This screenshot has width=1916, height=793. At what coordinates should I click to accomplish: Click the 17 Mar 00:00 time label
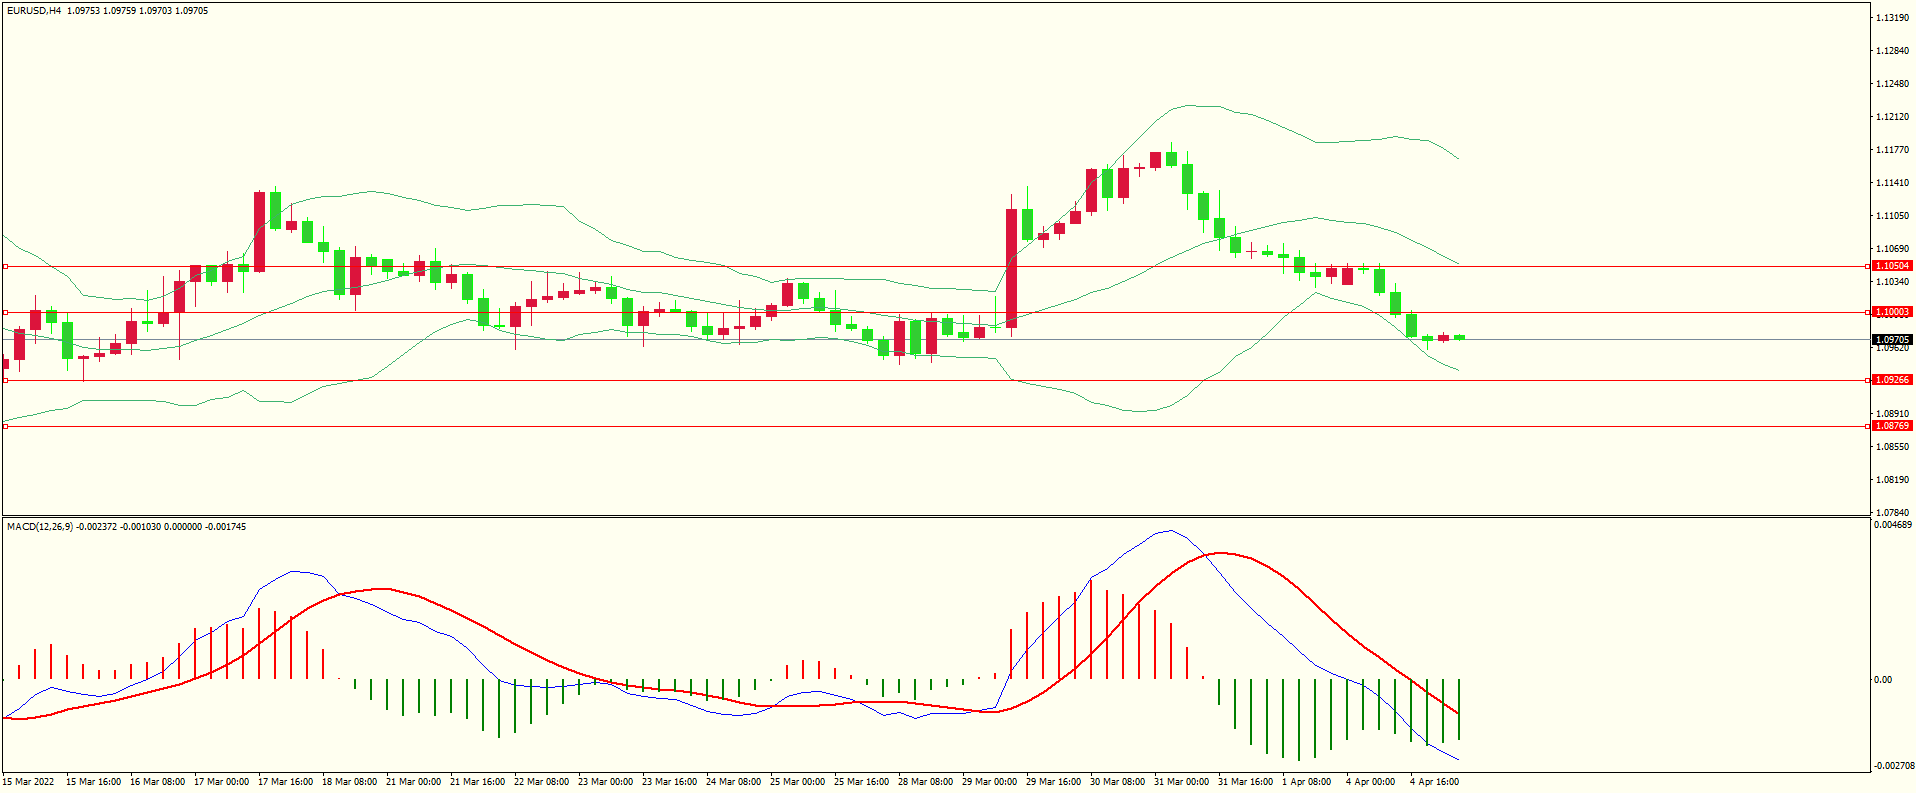pos(221,782)
